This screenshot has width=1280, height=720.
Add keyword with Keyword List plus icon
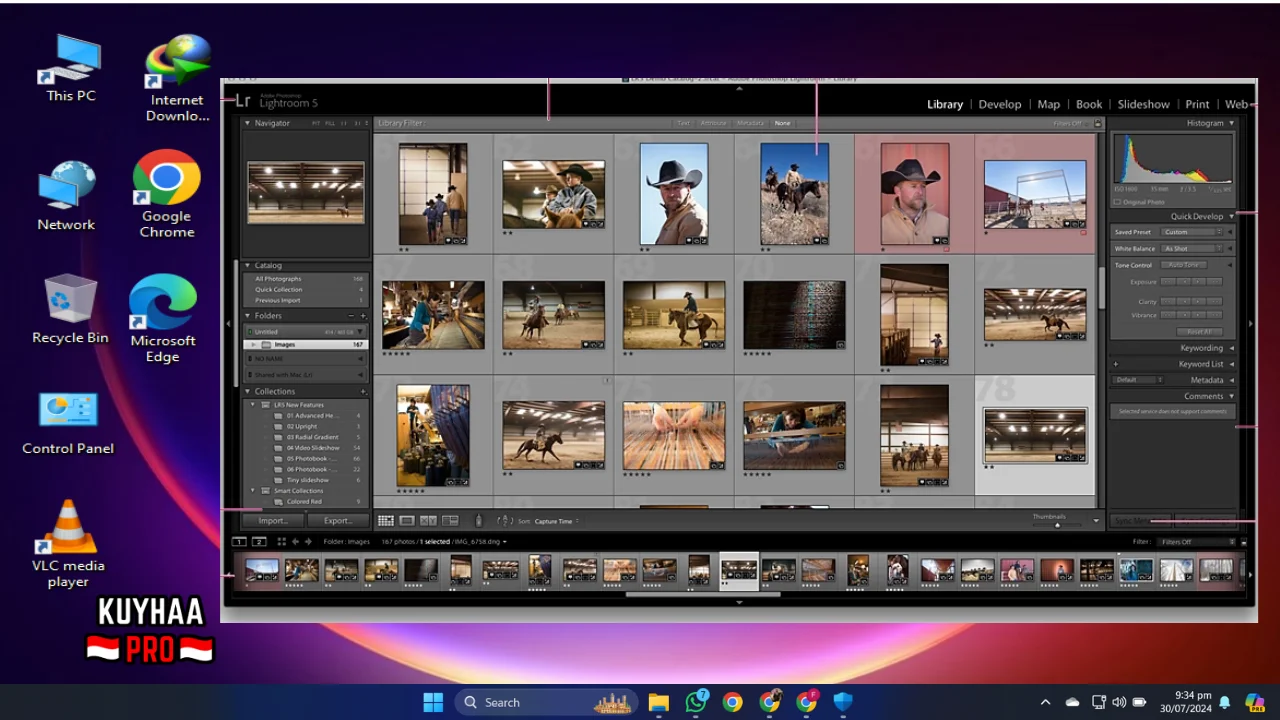point(1116,364)
